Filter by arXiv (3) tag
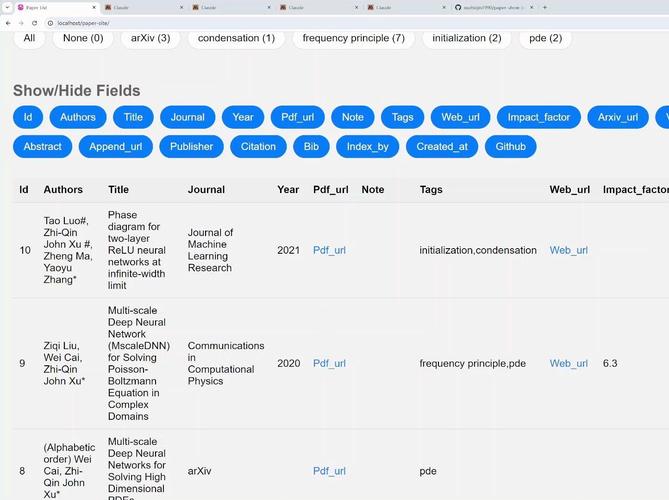The height and width of the screenshot is (500, 669). coord(151,38)
